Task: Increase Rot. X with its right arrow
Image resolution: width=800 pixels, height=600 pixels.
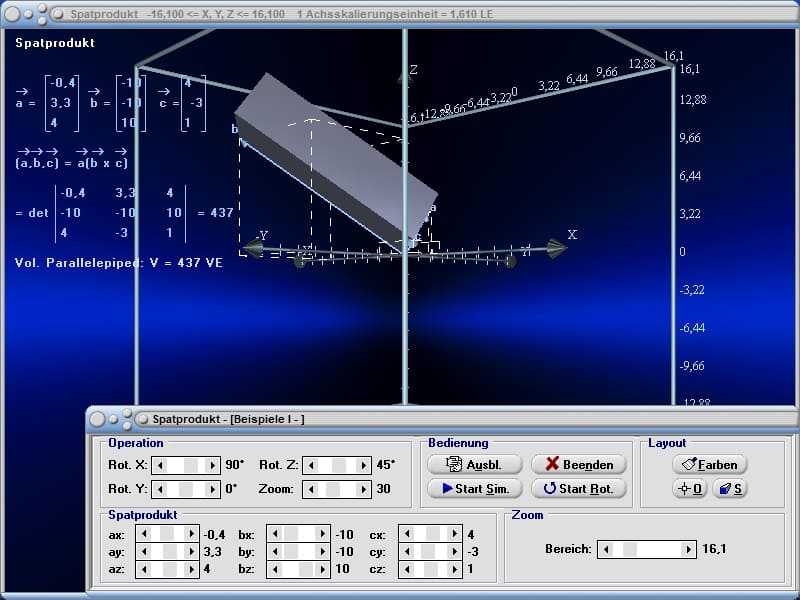Action: (212, 465)
